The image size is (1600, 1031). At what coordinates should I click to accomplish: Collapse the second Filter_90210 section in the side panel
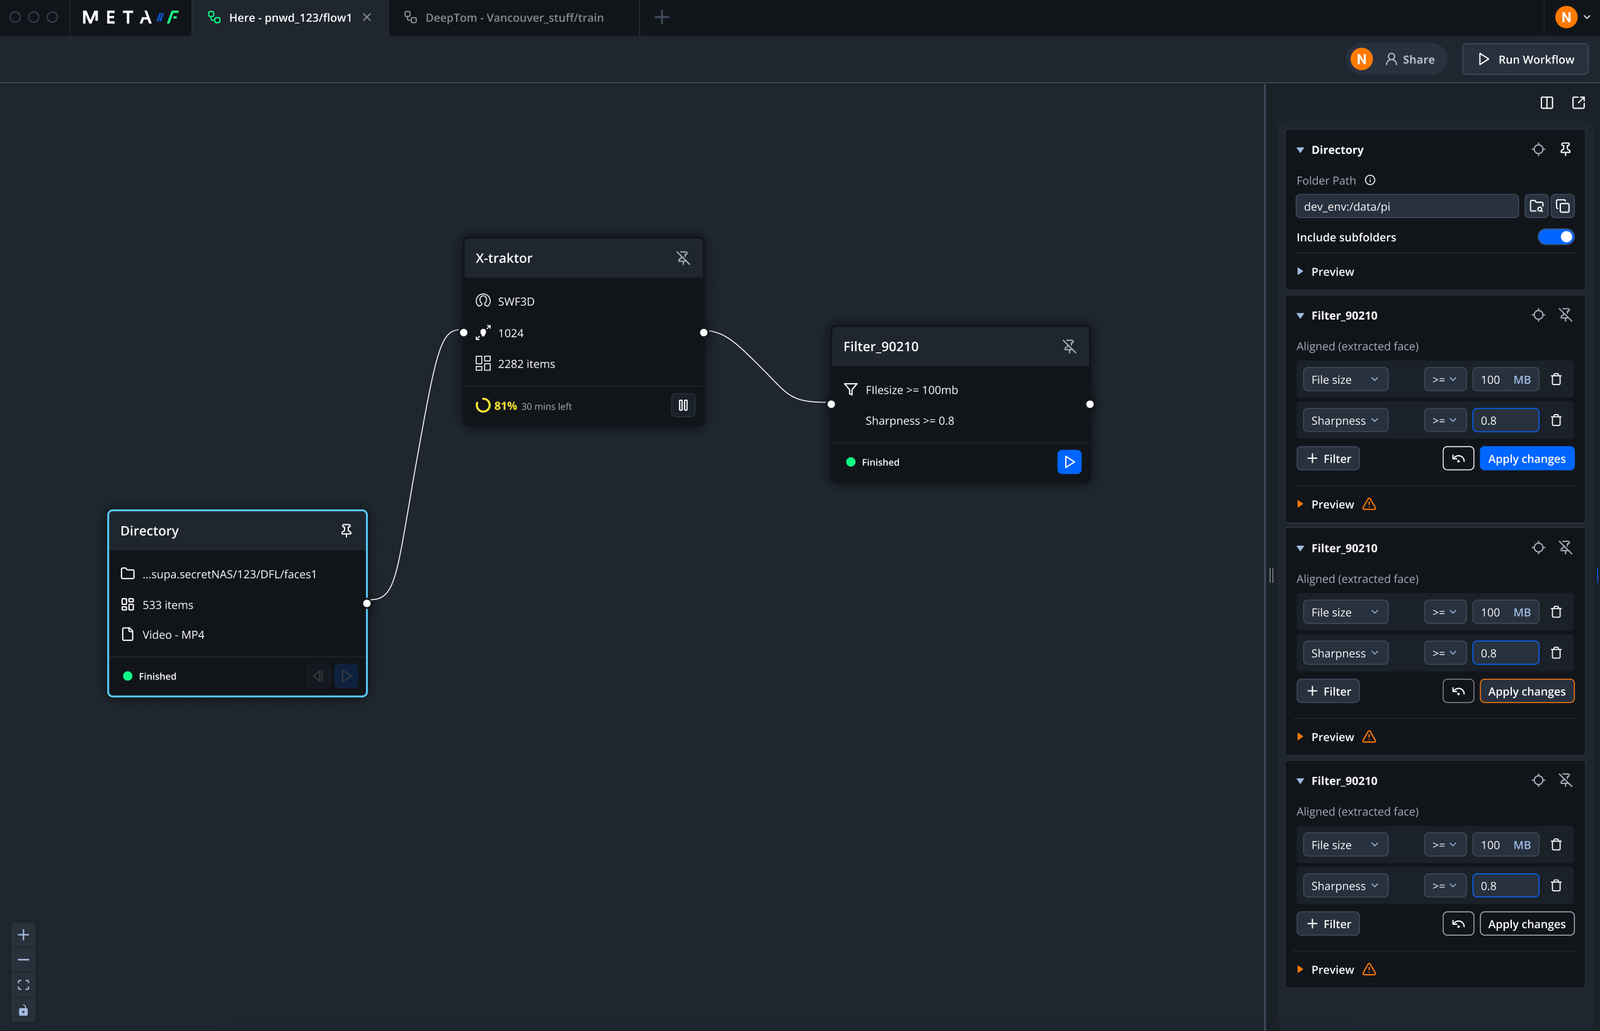click(1300, 549)
